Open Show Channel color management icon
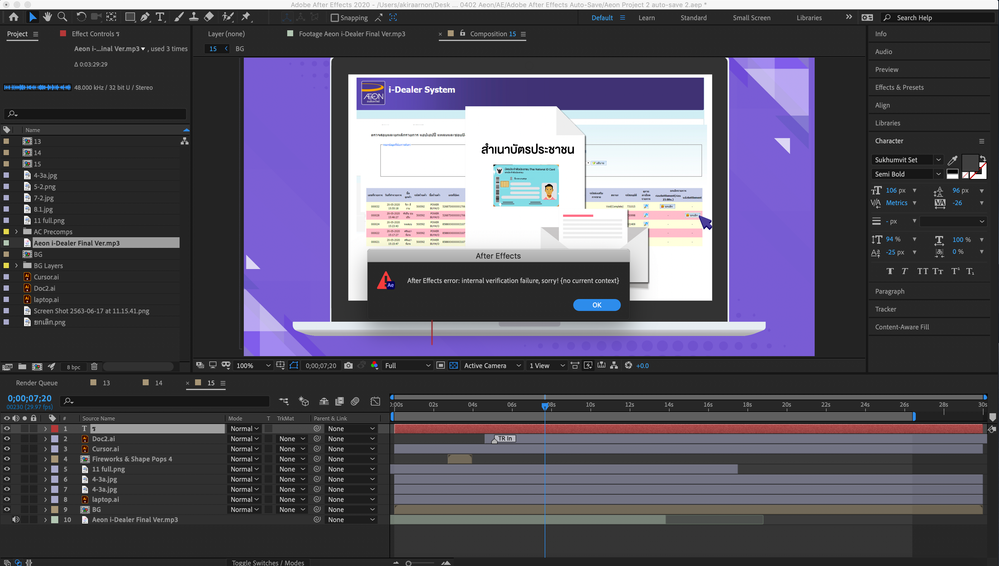This screenshot has width=999, height=566. 374,365
